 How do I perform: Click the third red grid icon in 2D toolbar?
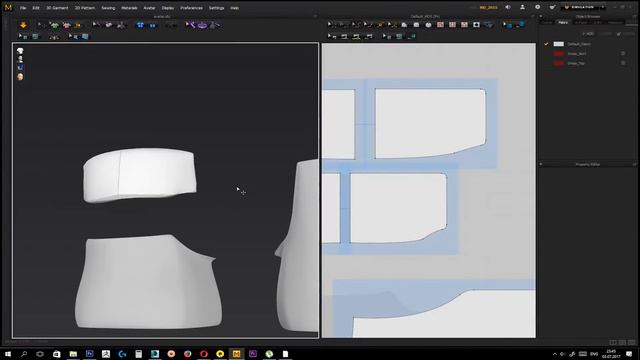(464, 25)
